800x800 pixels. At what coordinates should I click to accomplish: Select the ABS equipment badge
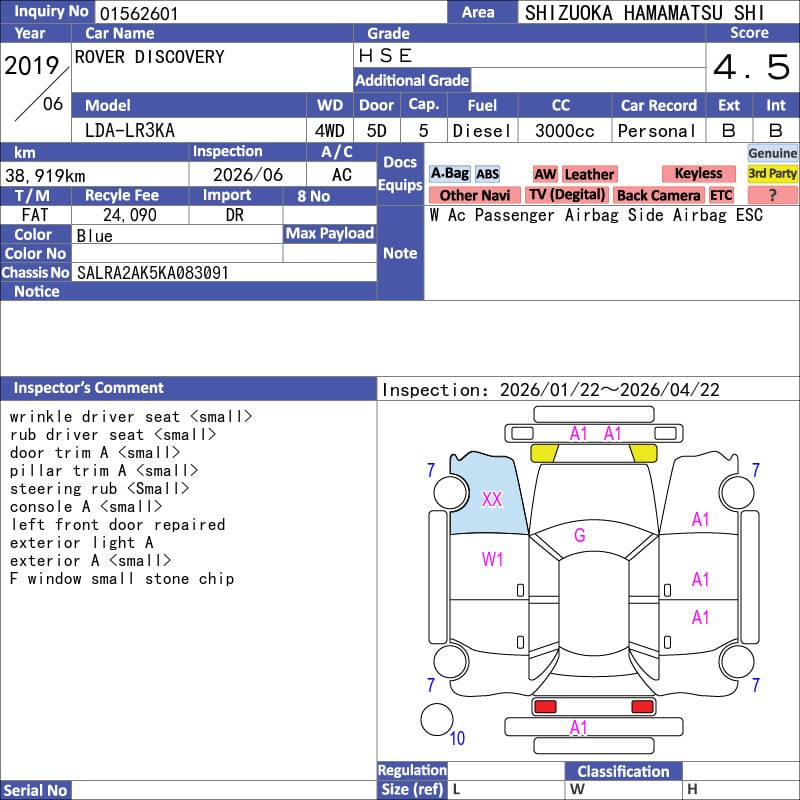click(x=487, y=174)
